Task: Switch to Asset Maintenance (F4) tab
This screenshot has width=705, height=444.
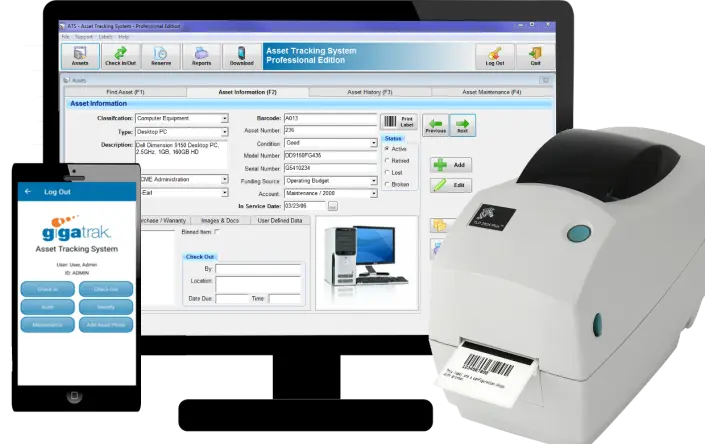Action: click(x=491, y=92)
